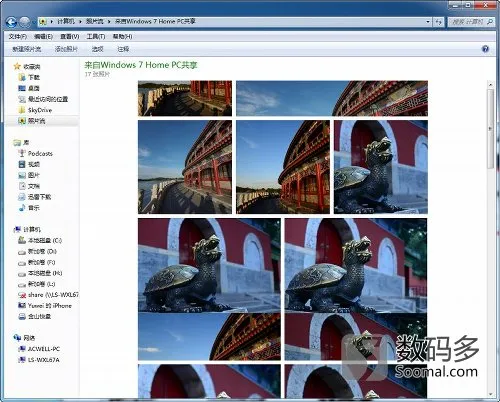The image size is (500, 402).
Task: Expand the breadcrumb arrow before 计算机
Action: coord(52,22)
